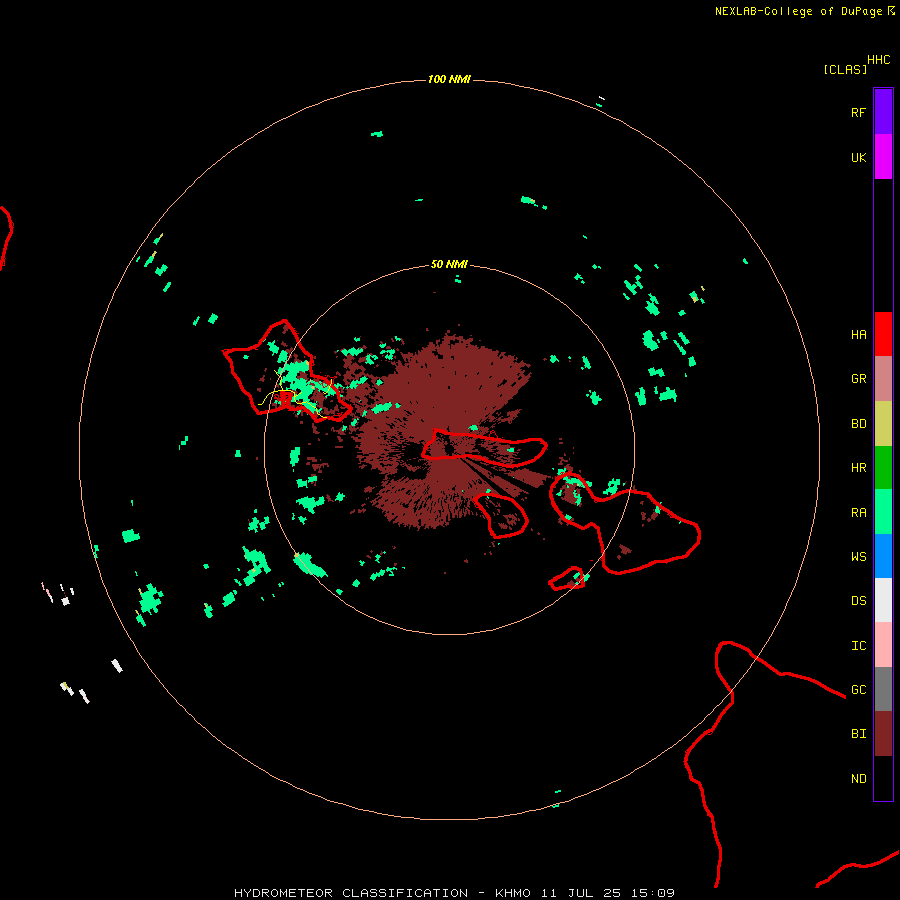Click the HA legend label
This screenshot has height=900, width=900.
point(858,335)
